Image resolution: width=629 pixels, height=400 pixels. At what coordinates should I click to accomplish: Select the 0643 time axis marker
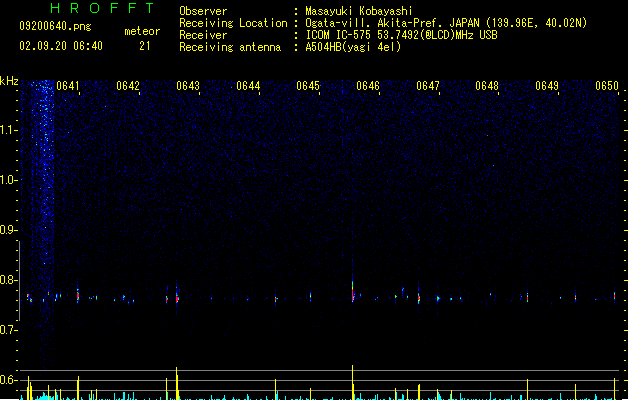coord(188,86)
